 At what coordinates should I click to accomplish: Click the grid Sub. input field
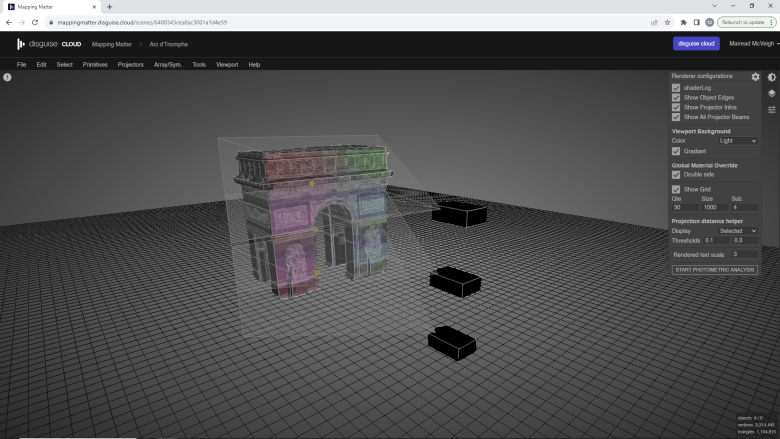tap(745, 207)
